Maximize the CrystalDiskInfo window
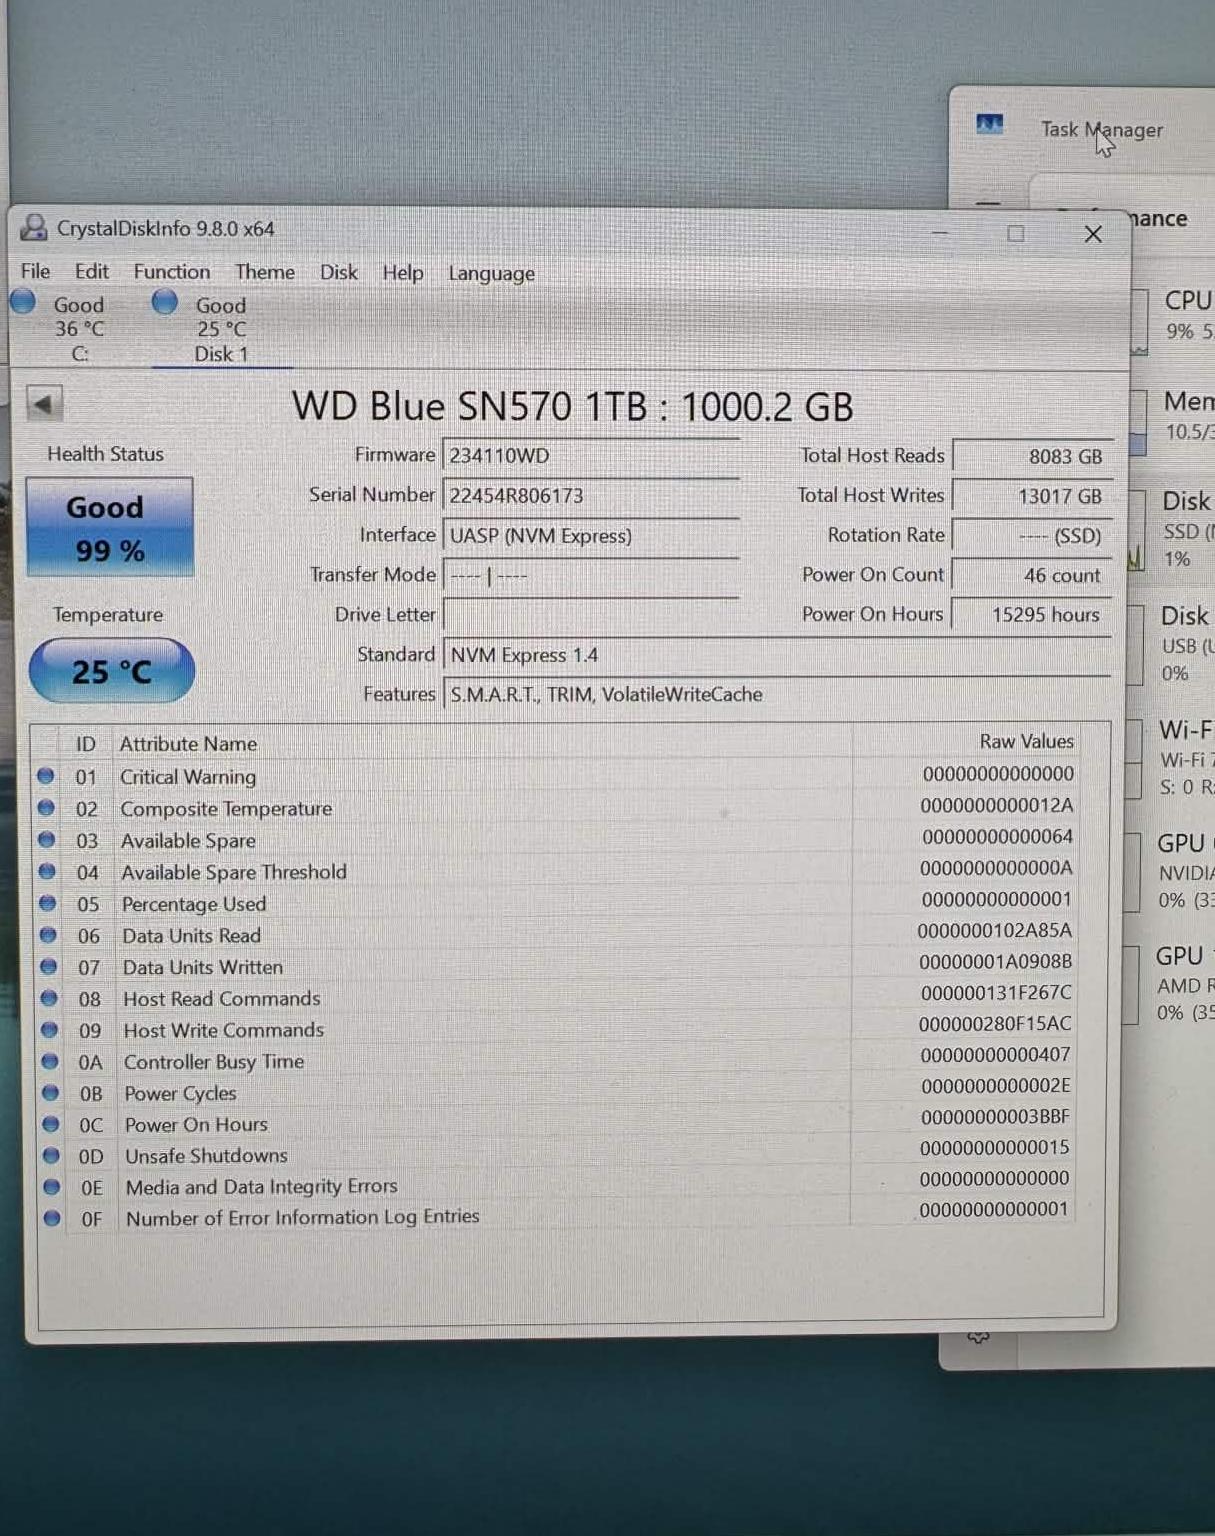The height and width of the screenshot is (1536, 1215). (x=1016, y=234)
